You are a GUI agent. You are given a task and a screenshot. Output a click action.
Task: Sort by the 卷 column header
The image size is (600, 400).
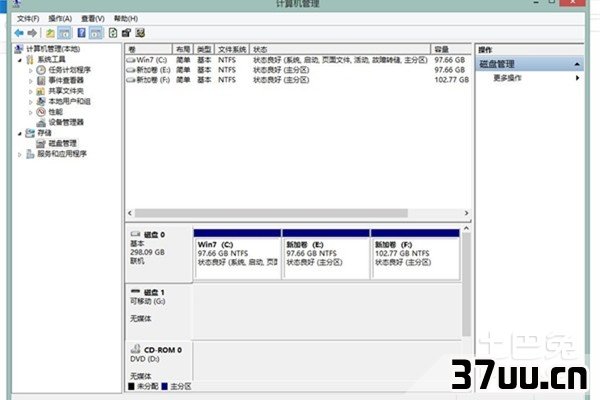[x=148, y=49]
